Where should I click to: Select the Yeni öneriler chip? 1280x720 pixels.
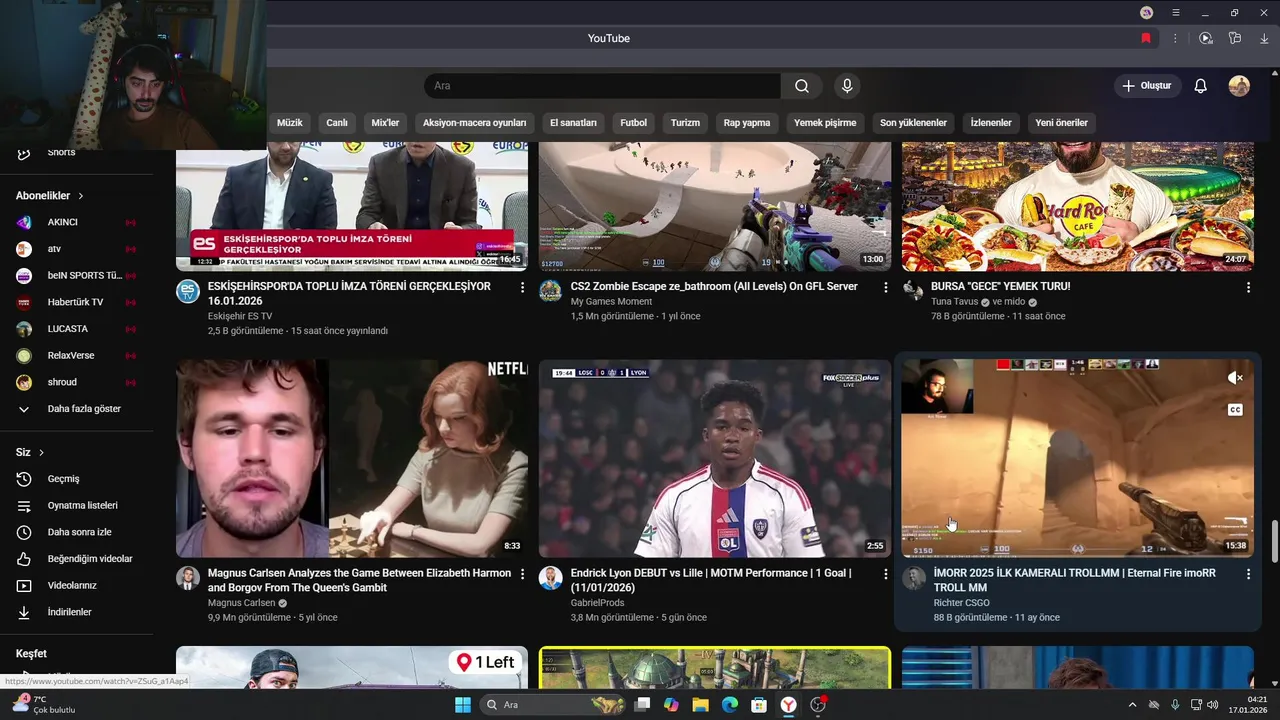1061,123
